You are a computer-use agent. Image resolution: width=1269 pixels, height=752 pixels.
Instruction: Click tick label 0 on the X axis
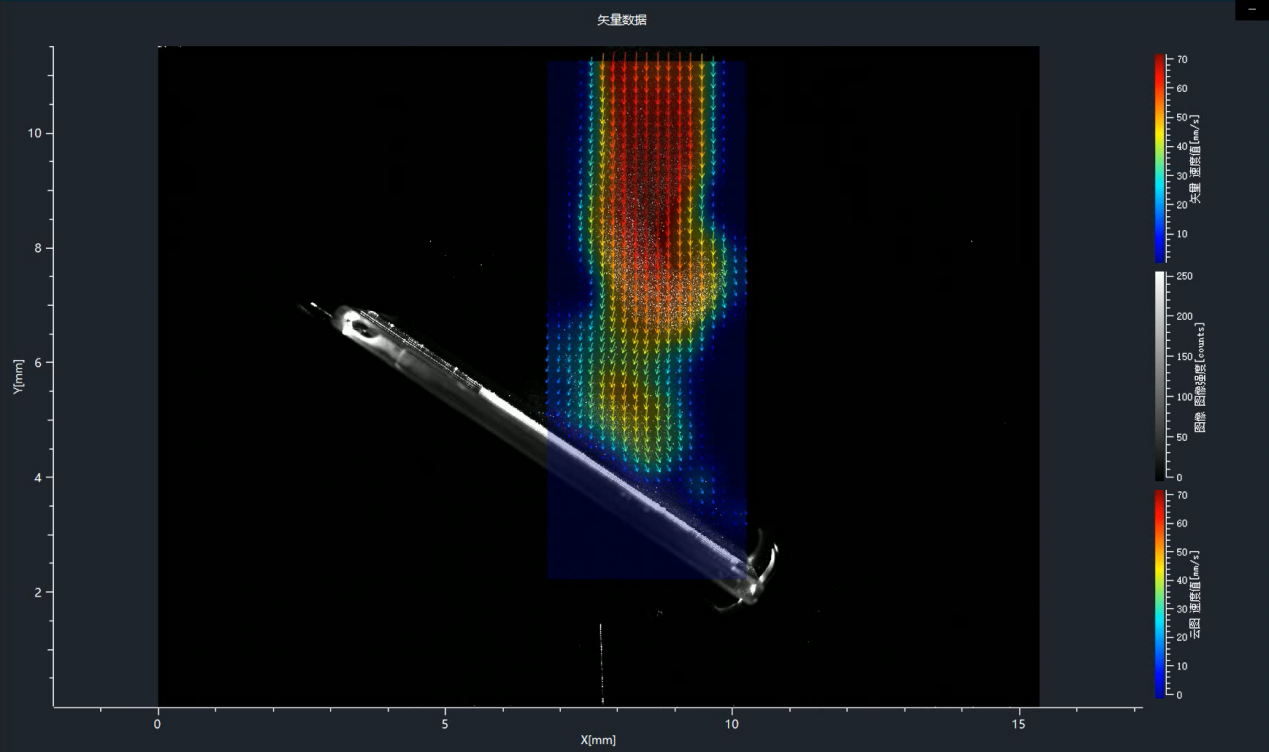pyautogui.click(x=158, y=723)
